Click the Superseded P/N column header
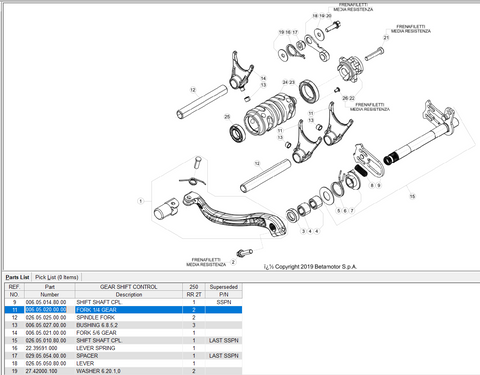This screenshot has width=480, height=375. click(224, 291)
